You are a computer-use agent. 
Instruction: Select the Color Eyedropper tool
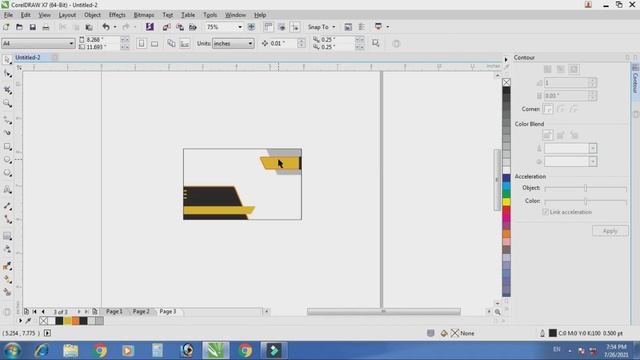[x=7, y=266]
